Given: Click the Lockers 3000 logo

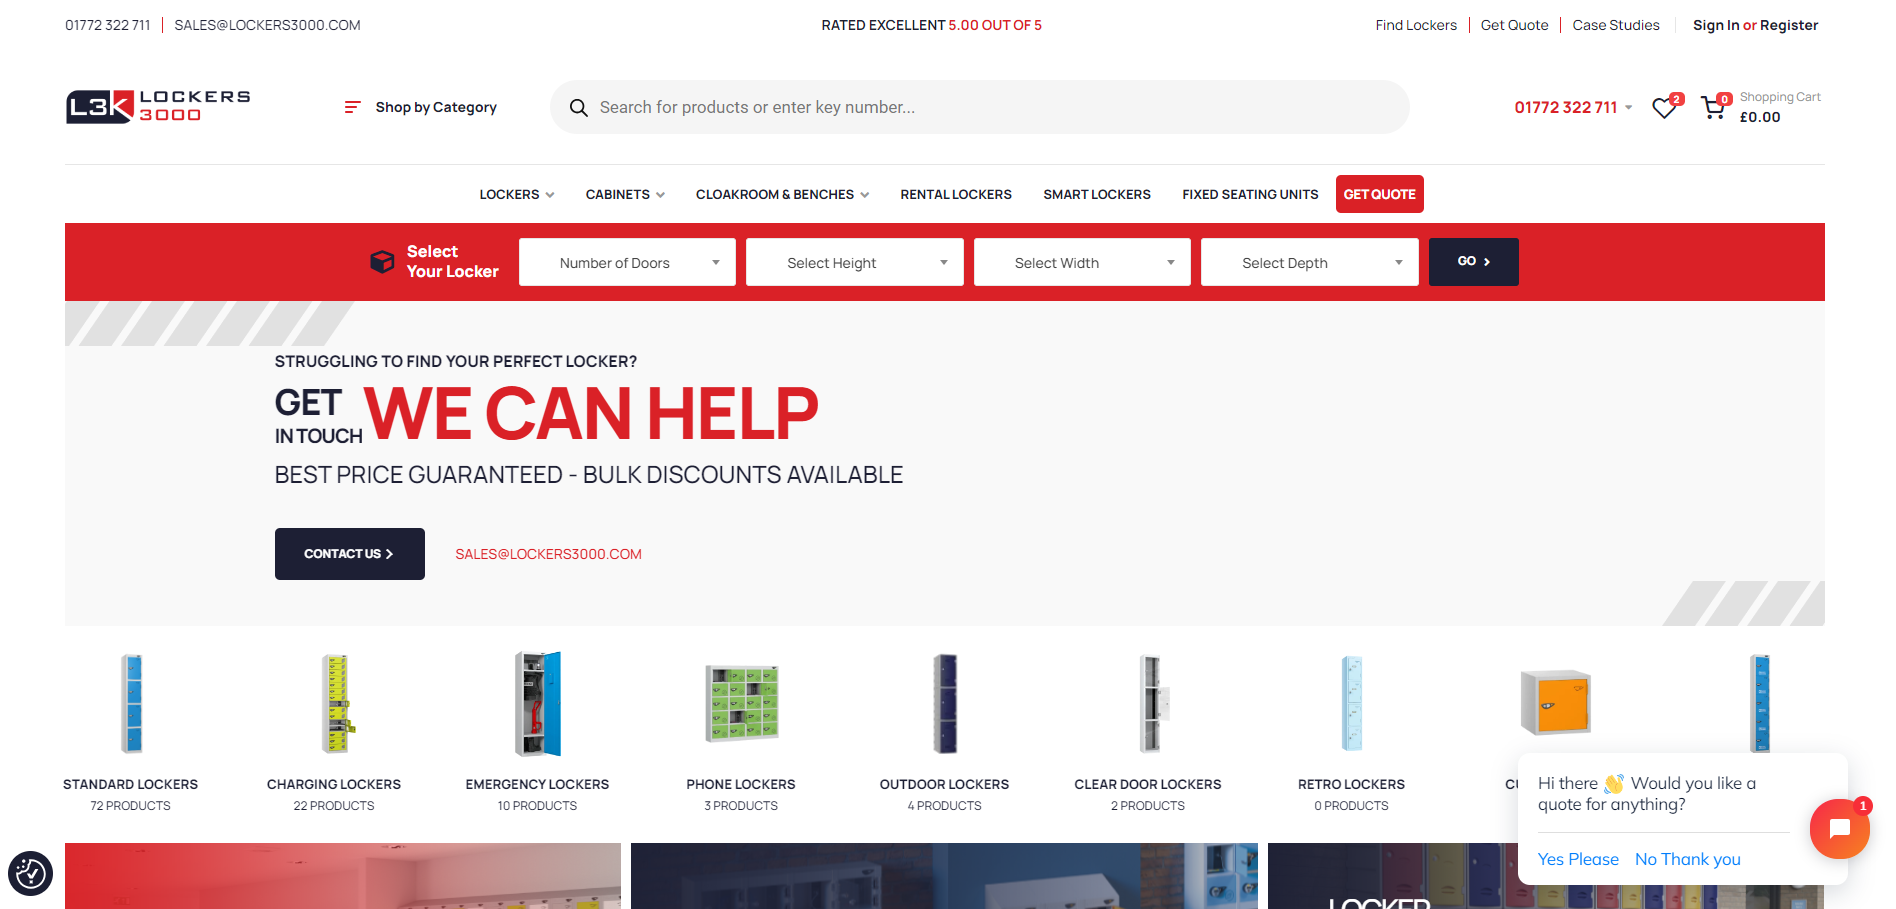Looking at the screenshot, I should tap(158, 106).
